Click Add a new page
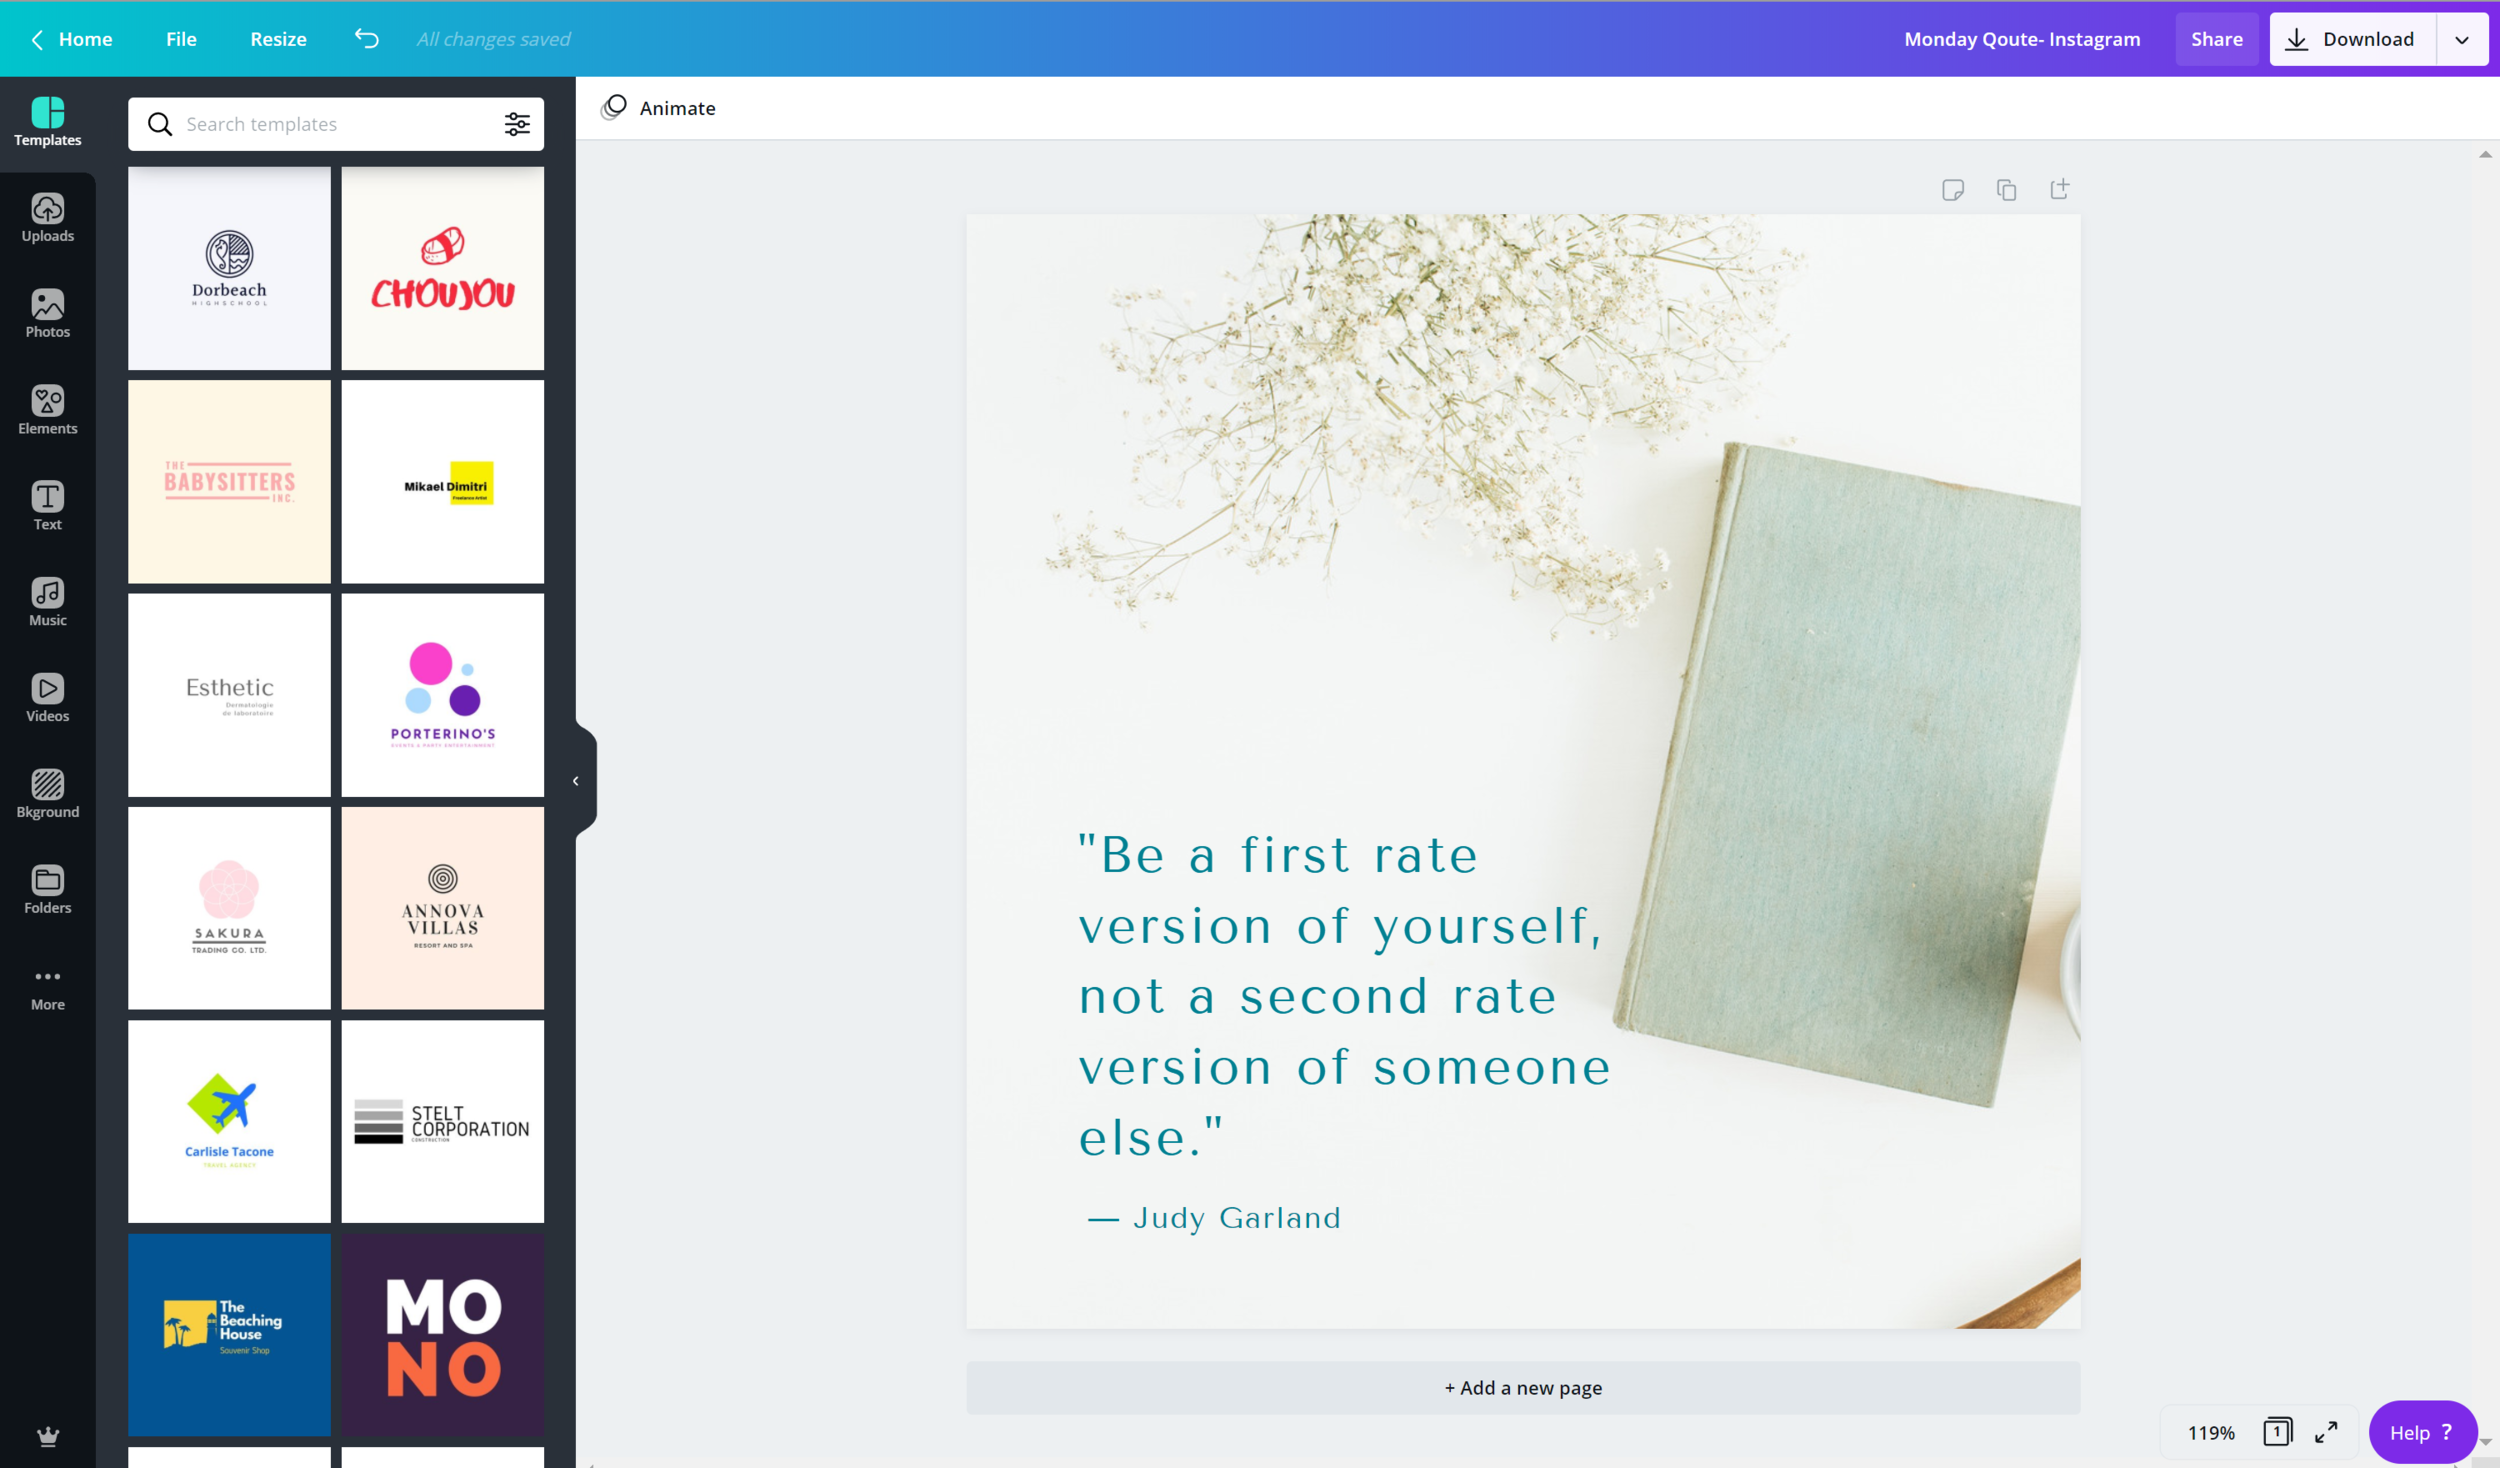 click(1522, 1387)
